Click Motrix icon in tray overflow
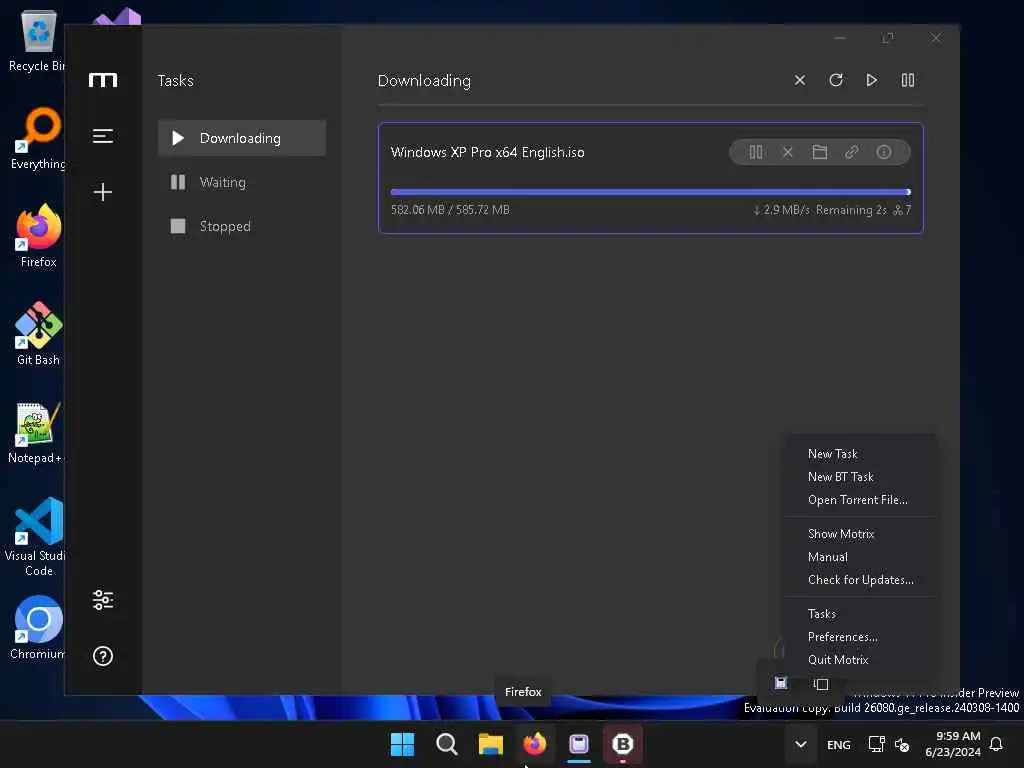The image size is (1024, 768). coord(780,683)
